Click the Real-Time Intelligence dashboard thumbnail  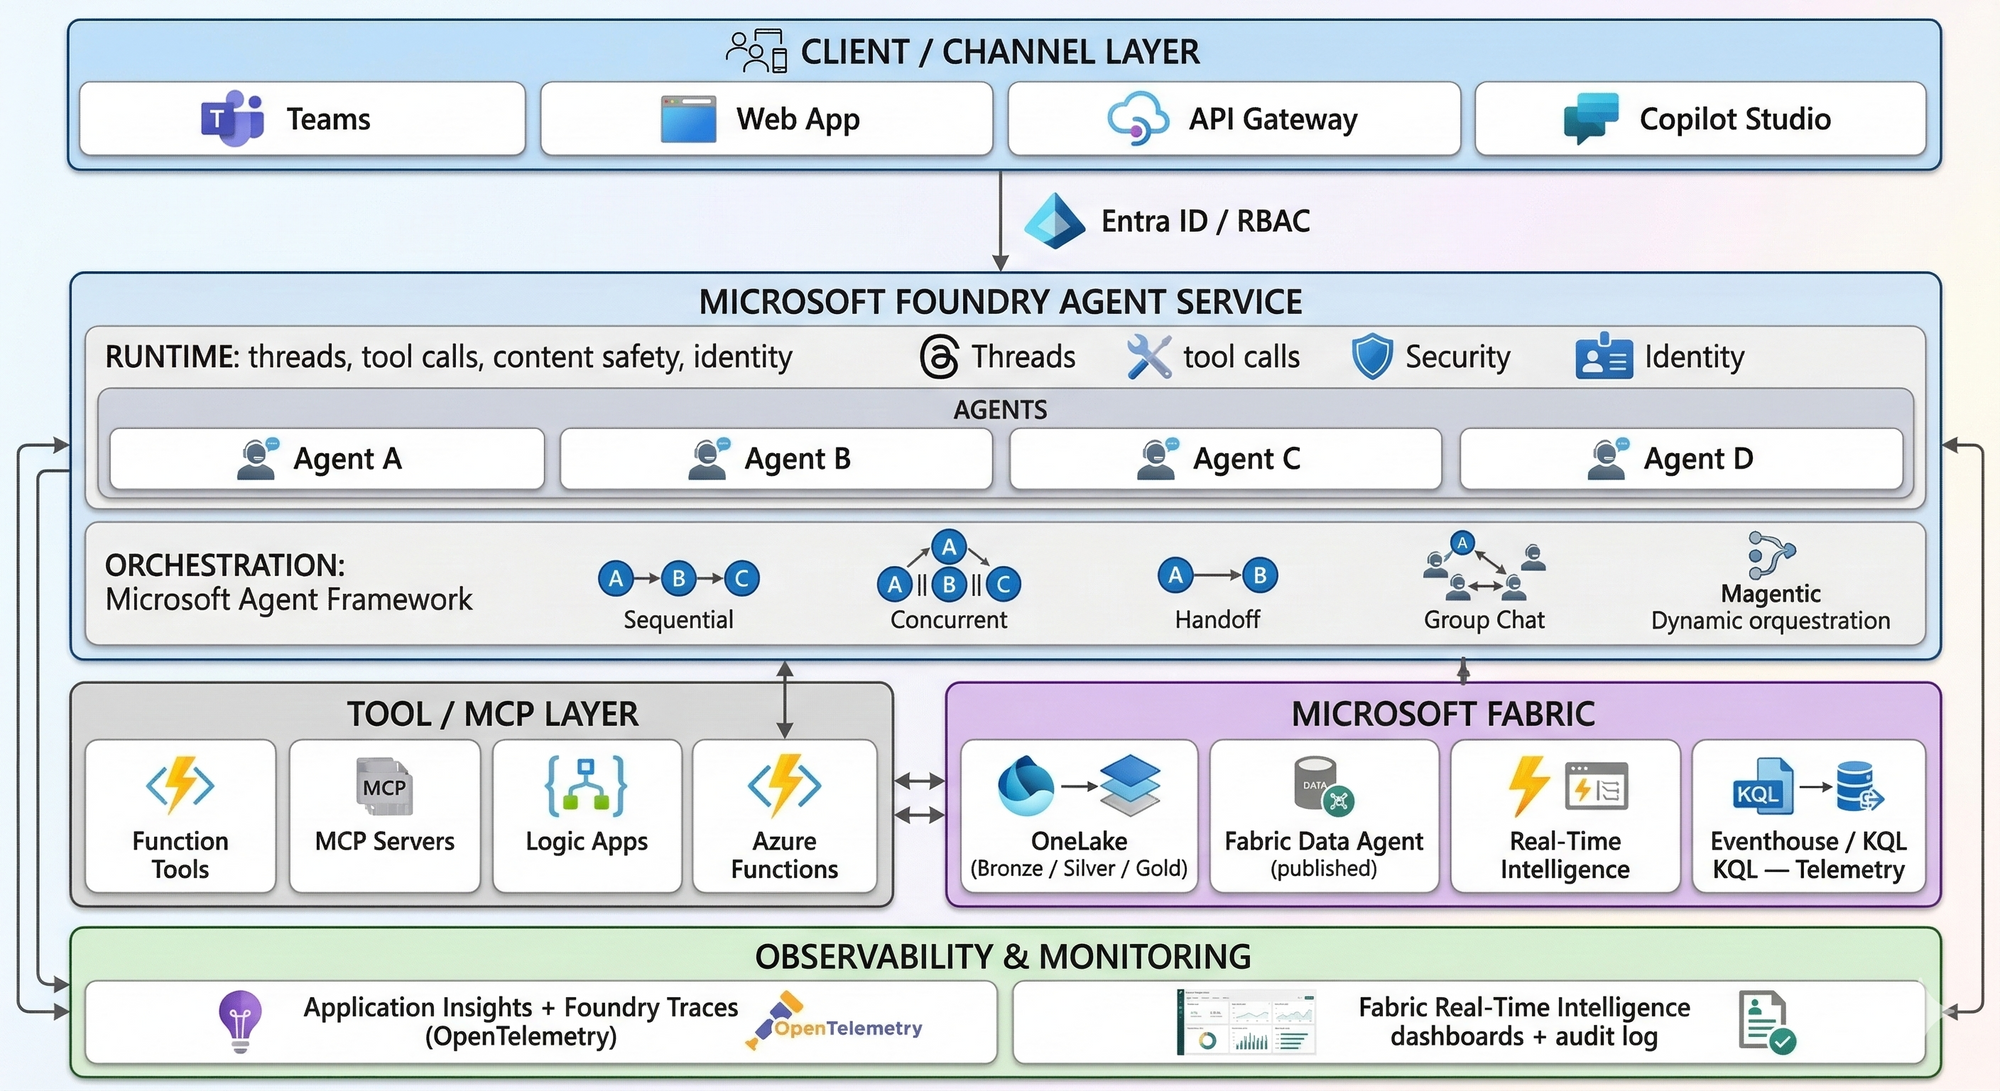(1246, 1022)
